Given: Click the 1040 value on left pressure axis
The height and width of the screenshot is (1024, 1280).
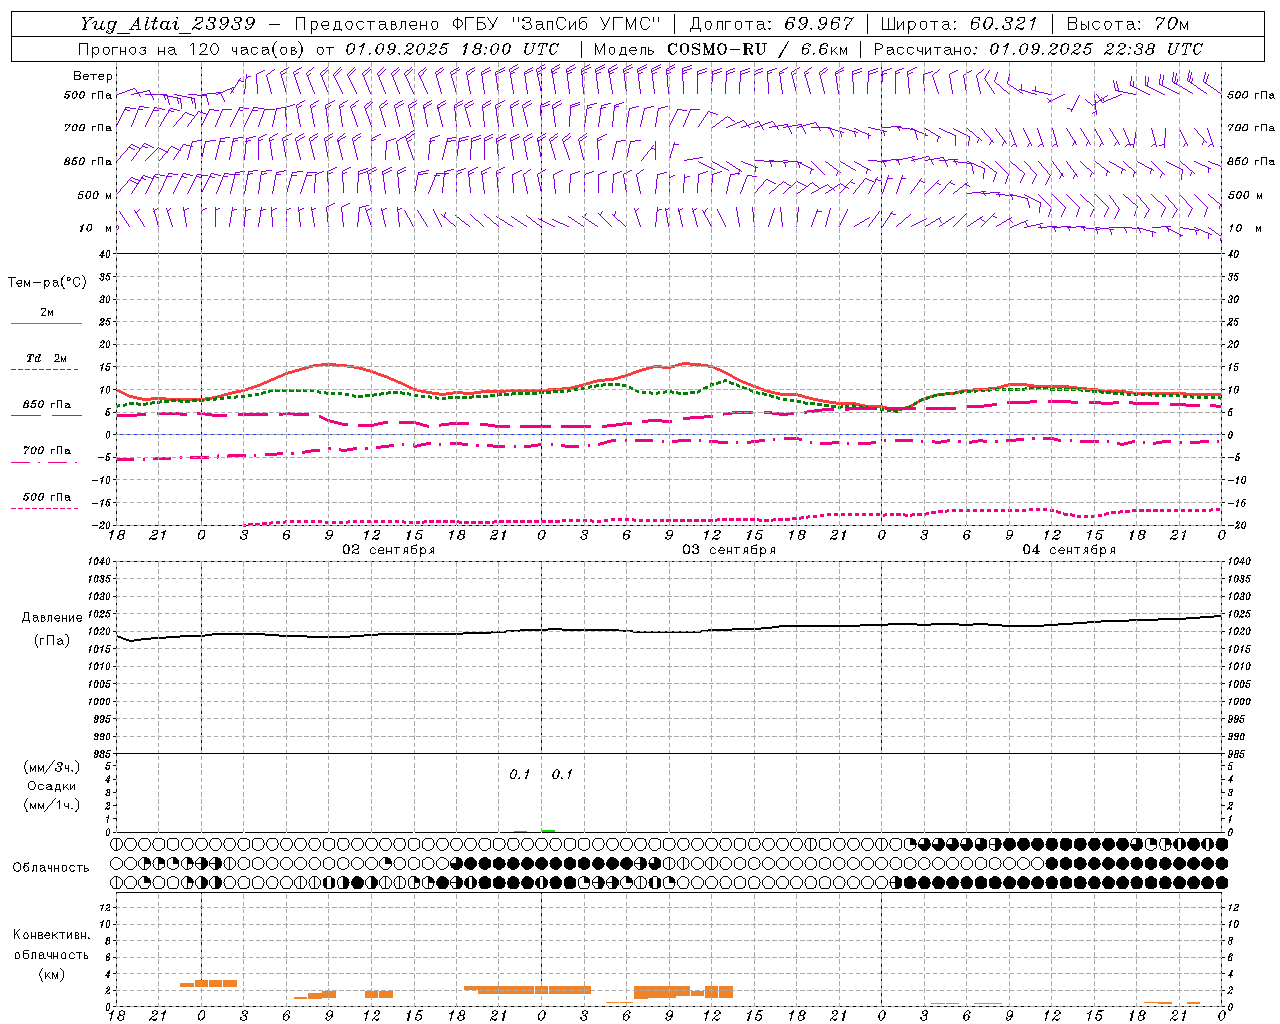Looking at the screenshot, I should point(100,562).
